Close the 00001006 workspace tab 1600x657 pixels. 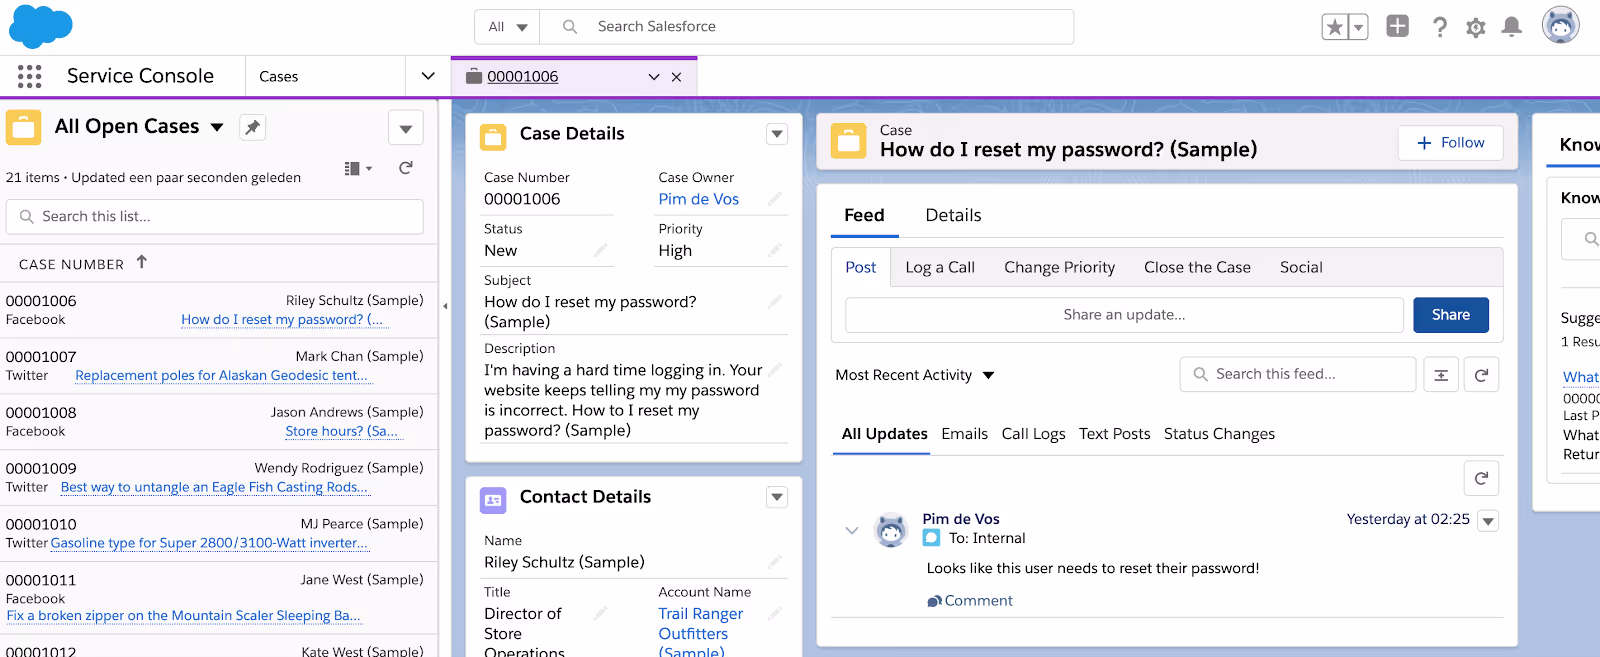677,77
